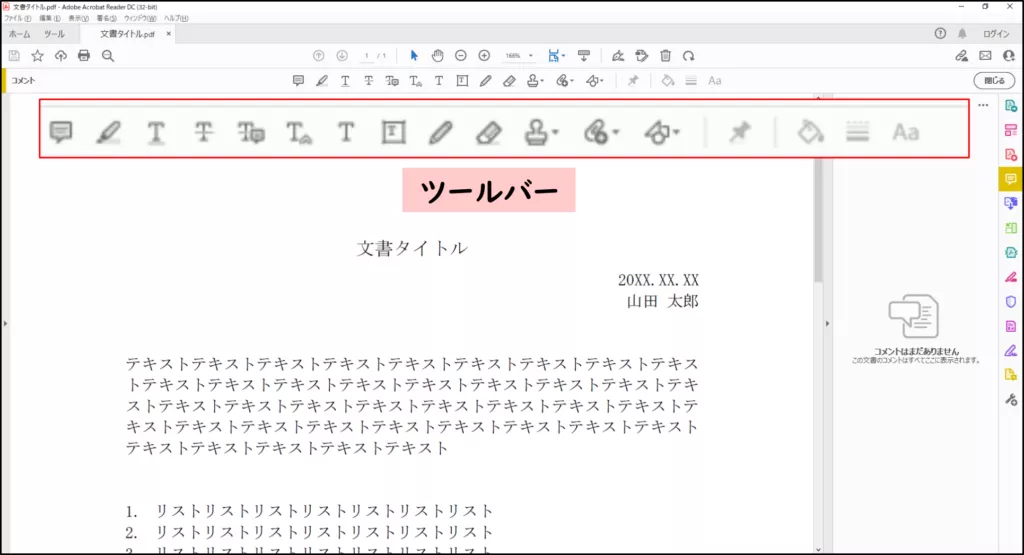Click the trash delete icon
Viewport: 1024px width, 555px height.
pos(665,56)
